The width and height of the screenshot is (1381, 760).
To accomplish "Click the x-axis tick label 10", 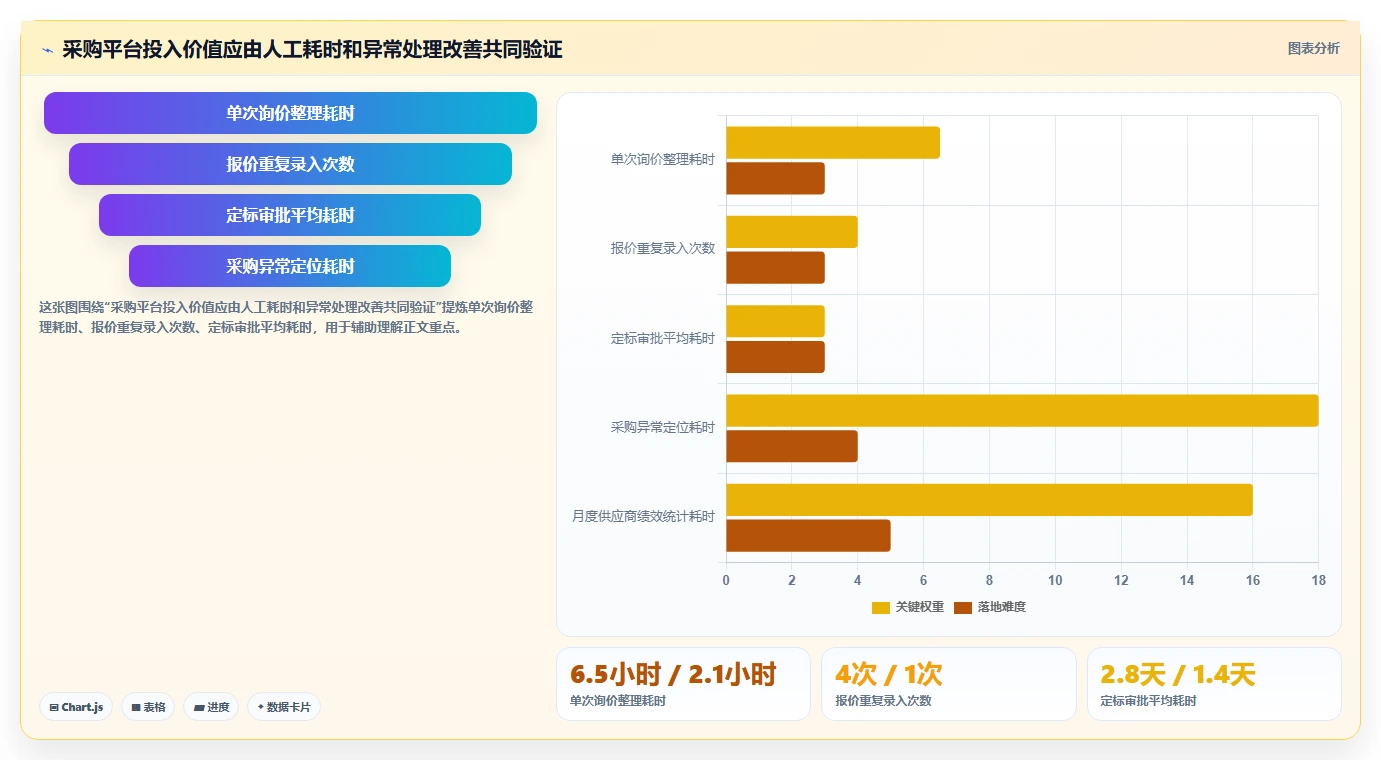I will [1055, 581].
